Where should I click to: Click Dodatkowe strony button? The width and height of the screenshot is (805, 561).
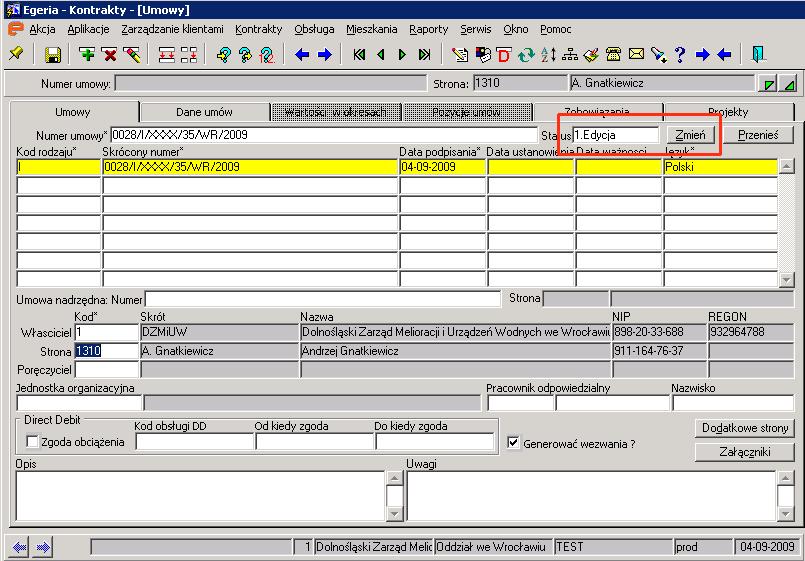744,428
